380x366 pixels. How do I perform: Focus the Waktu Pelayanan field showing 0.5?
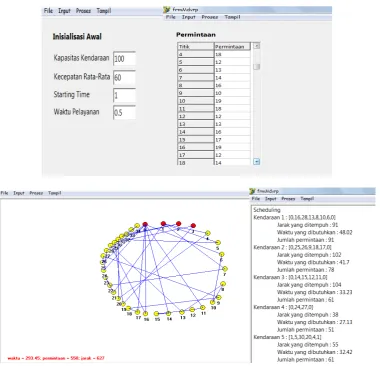(x=124, y=113)
